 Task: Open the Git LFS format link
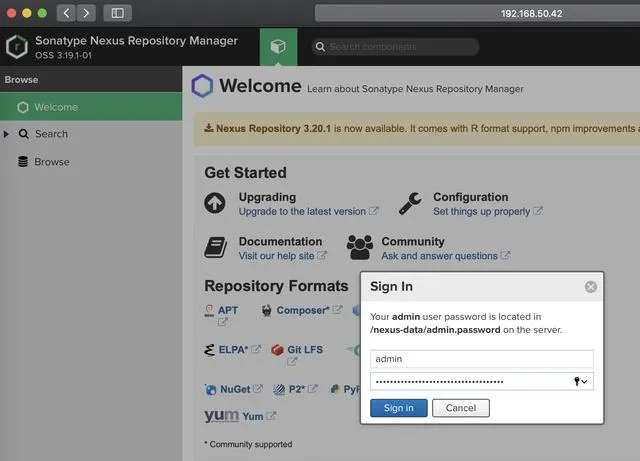tap(305, 350)
